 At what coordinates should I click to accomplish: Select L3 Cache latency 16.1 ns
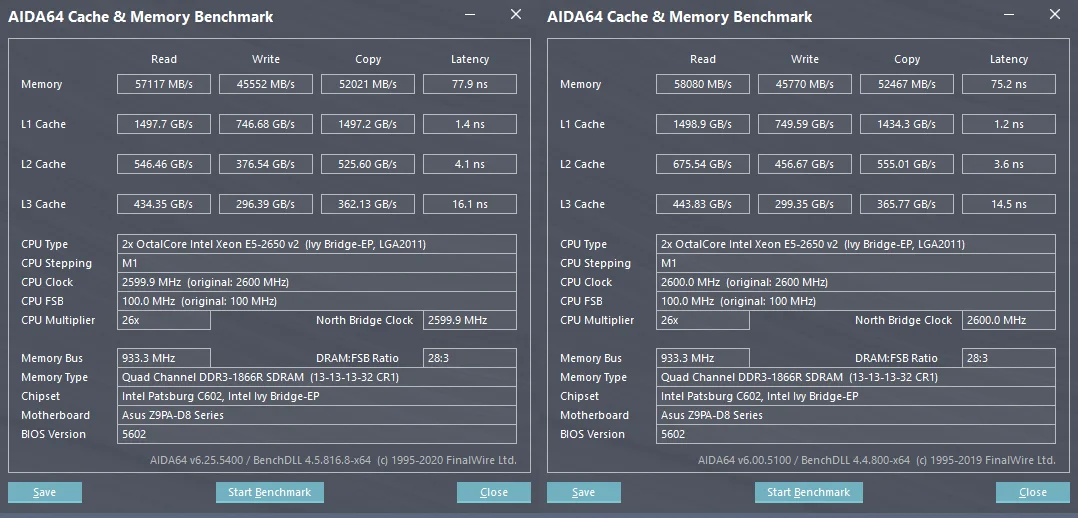click(x=470, y=204)
